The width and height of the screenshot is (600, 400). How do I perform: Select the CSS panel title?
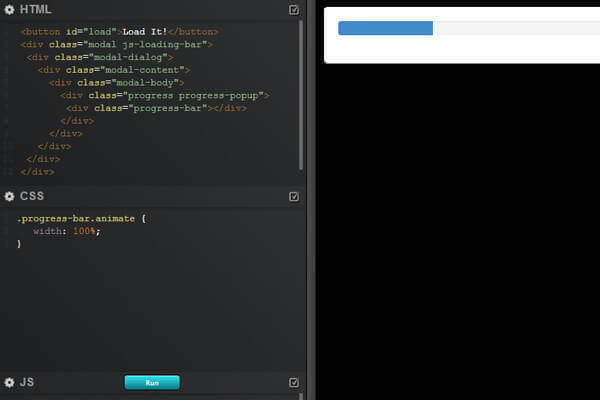tap(31, 196)
